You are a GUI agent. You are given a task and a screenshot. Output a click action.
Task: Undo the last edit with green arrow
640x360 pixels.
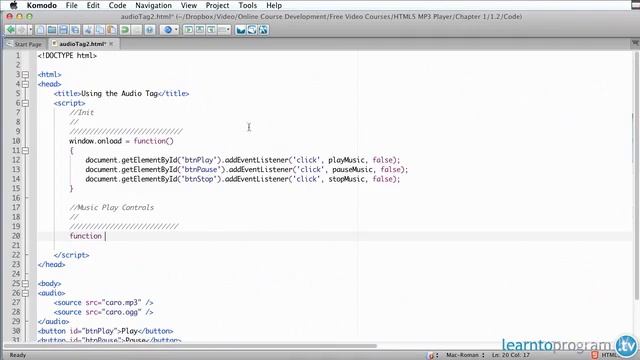click(125, 30)
